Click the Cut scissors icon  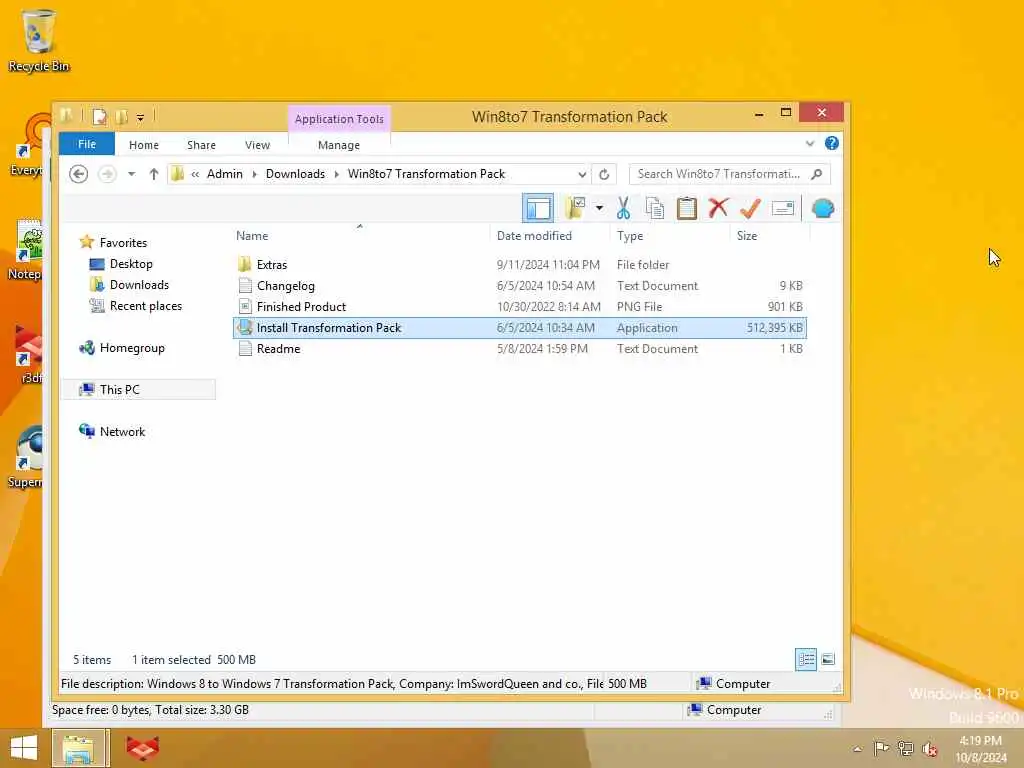tap(623, 208)
